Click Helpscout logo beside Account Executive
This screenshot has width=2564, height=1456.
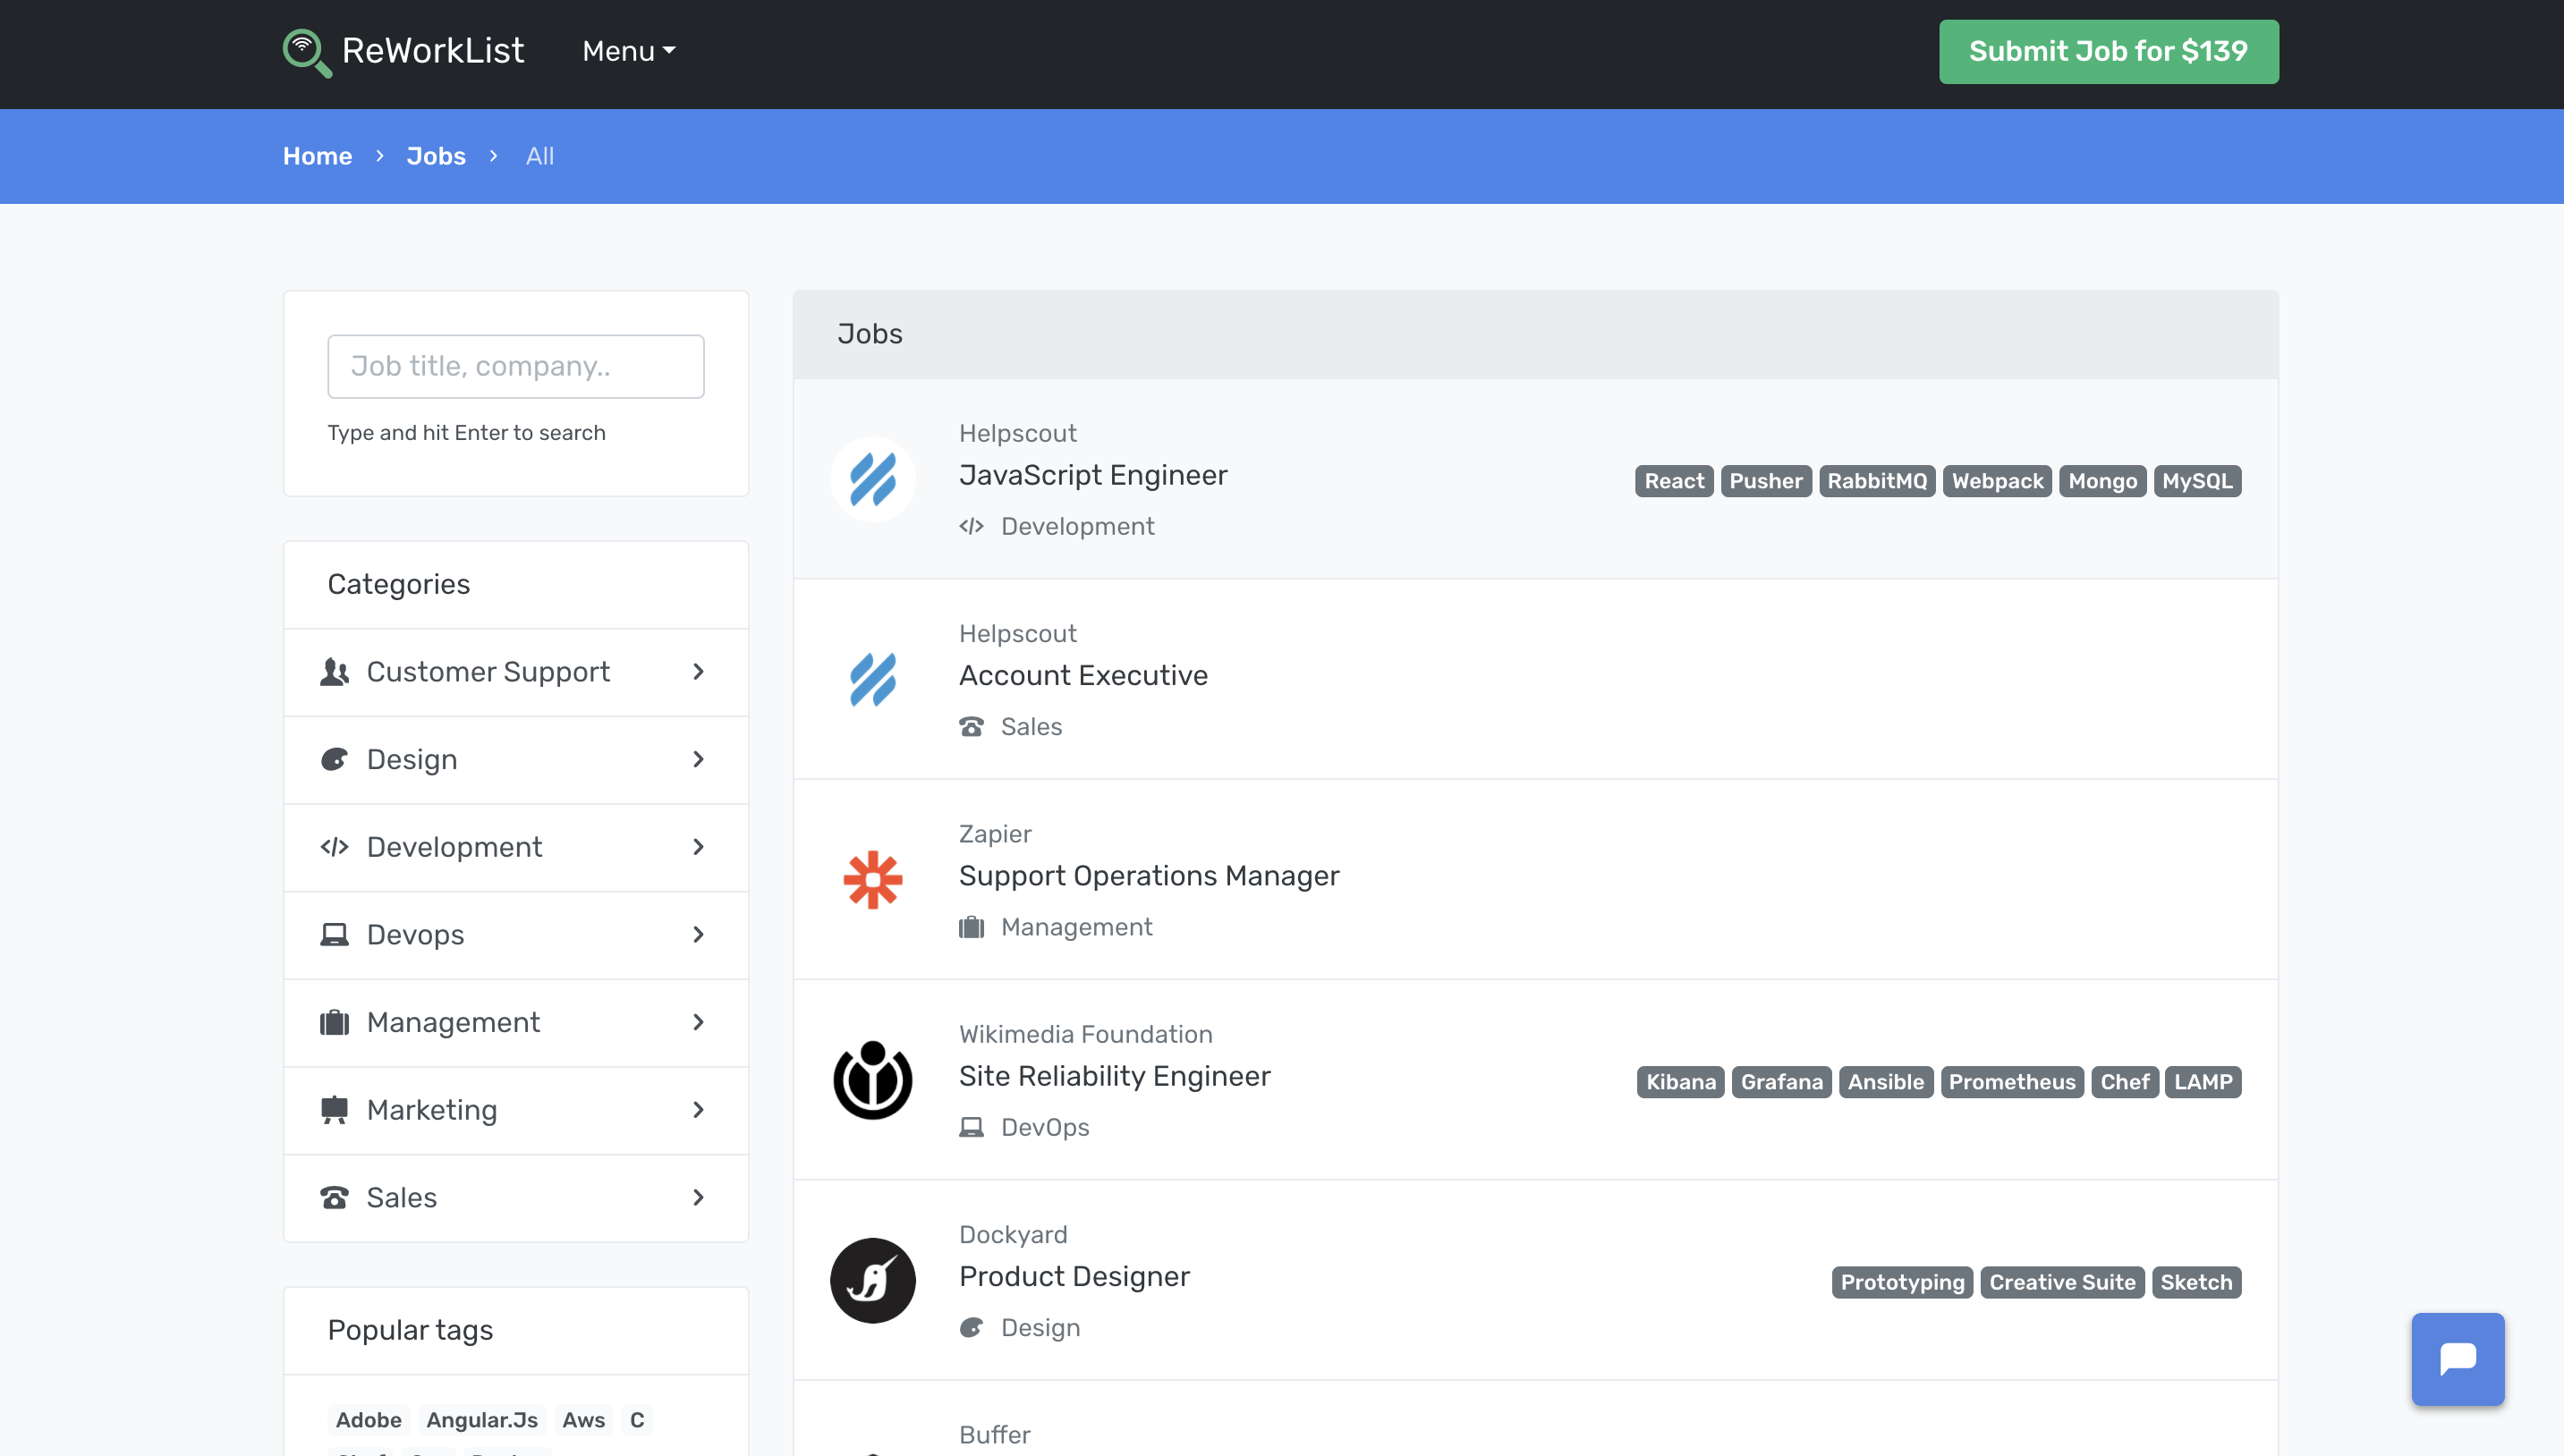pyautogui.click(x=872, y=679)
